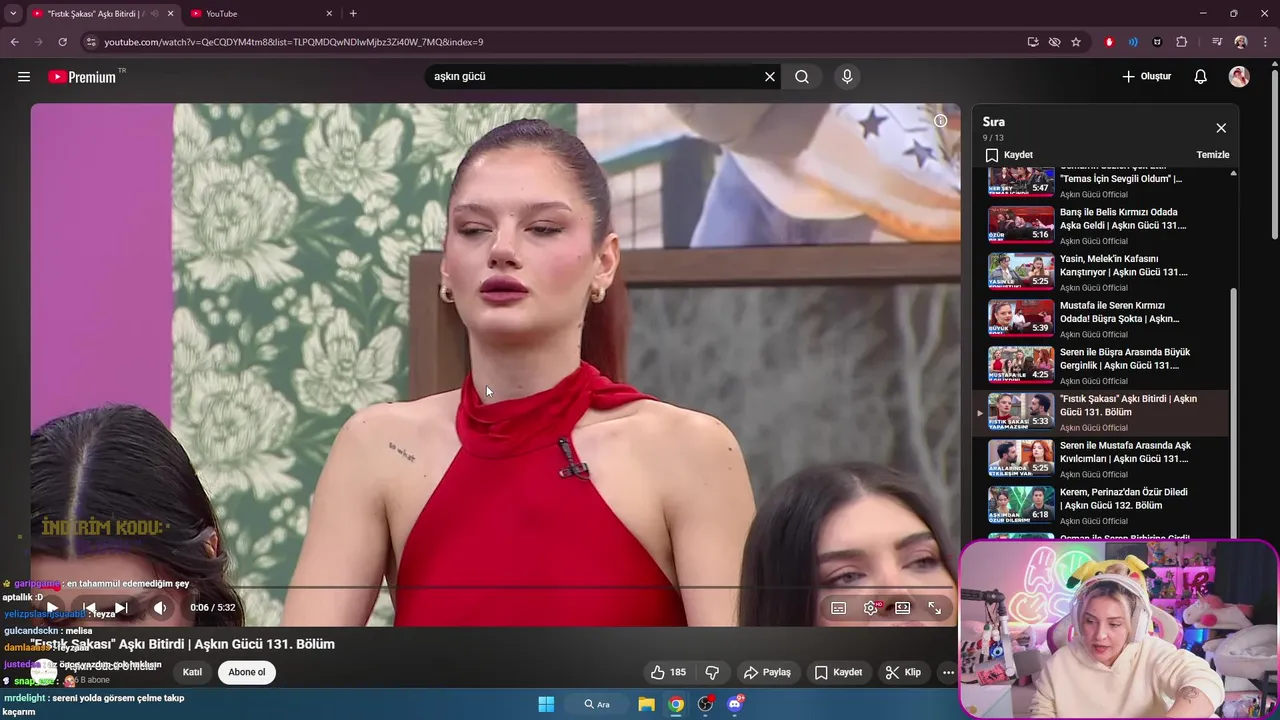
Task: Open the Extensions puzzle menu
Action: [x=1181, y=42]
